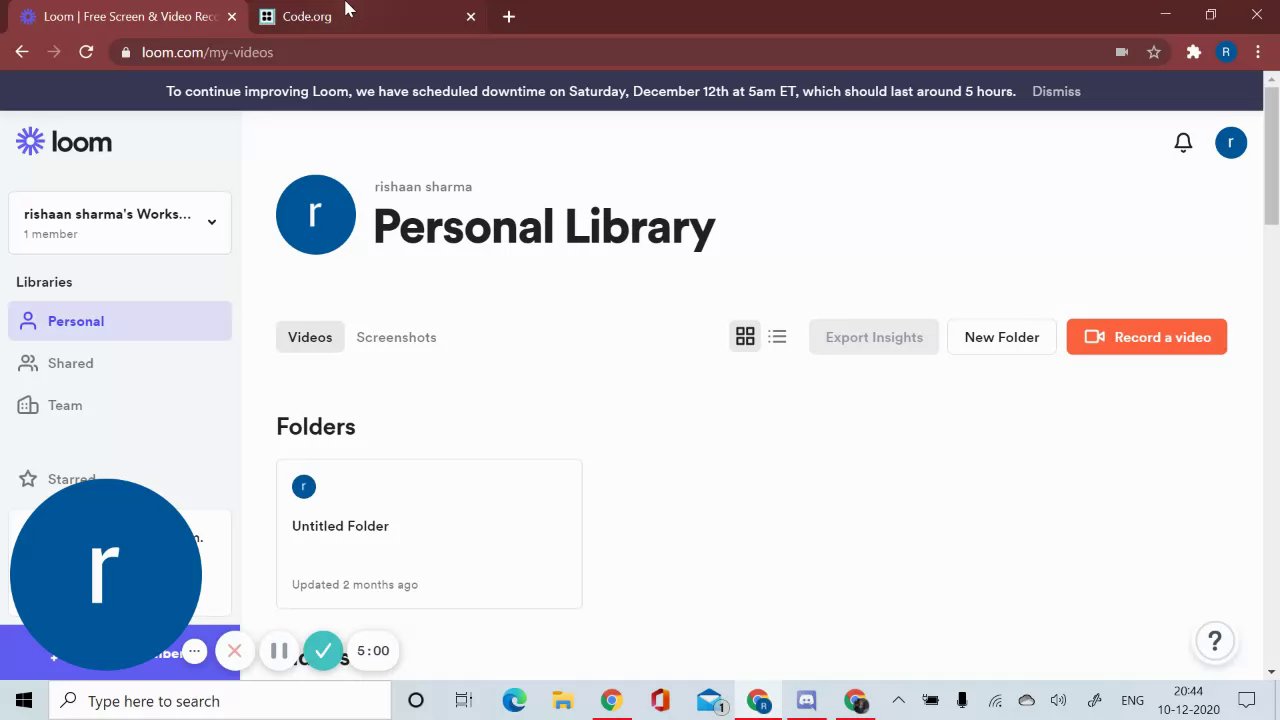Click the taskbar search box

coord(220,701)
